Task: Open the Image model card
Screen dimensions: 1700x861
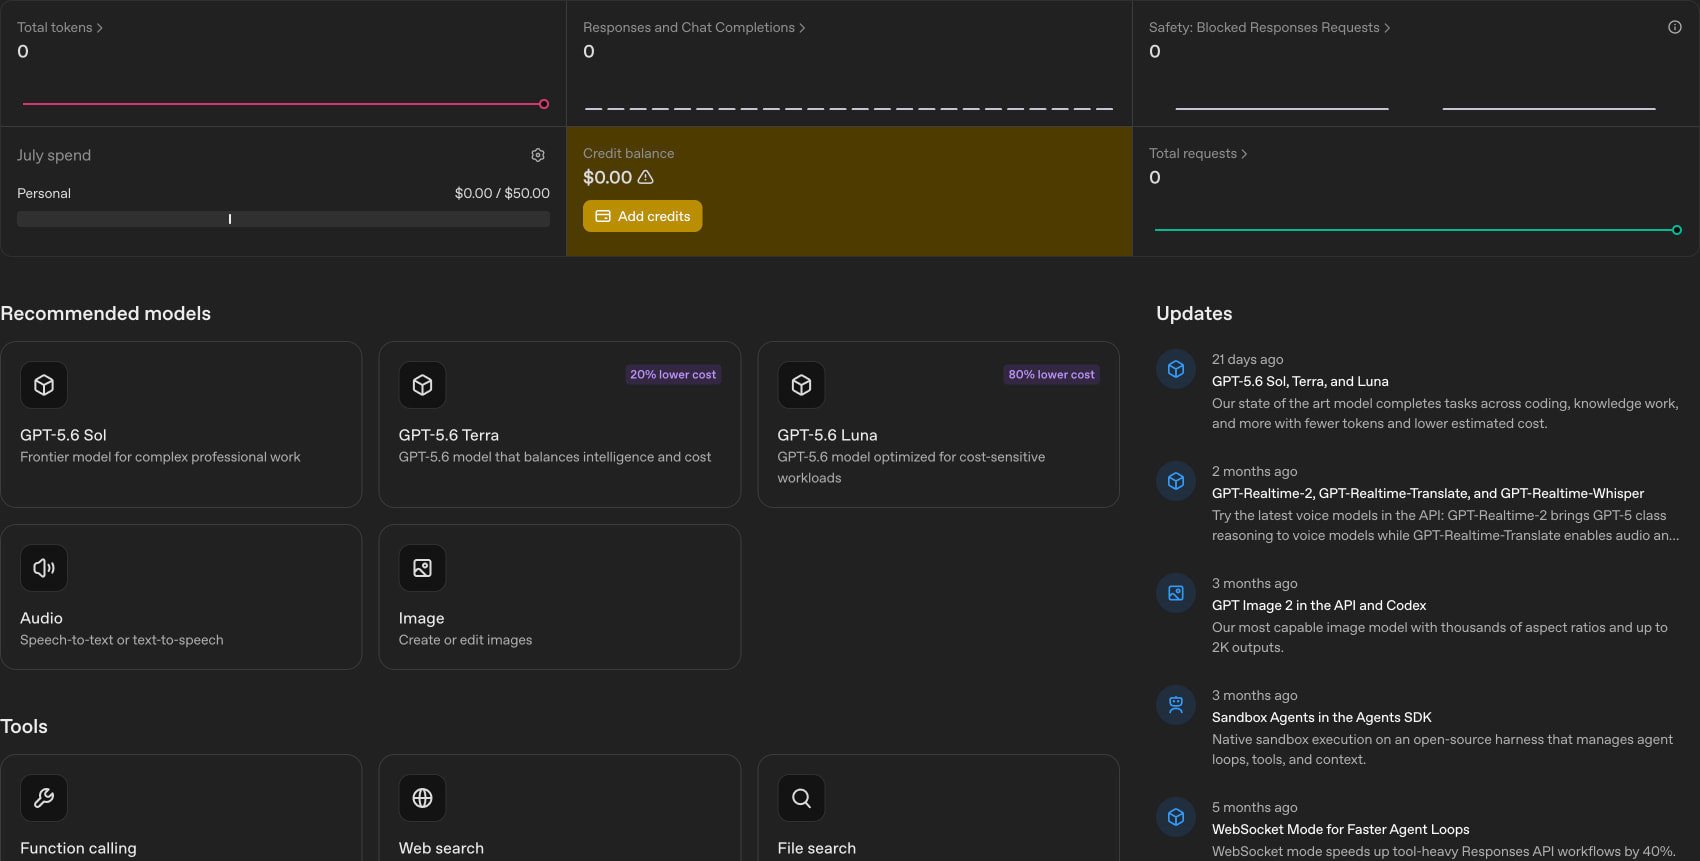Action: pos(560,597)
